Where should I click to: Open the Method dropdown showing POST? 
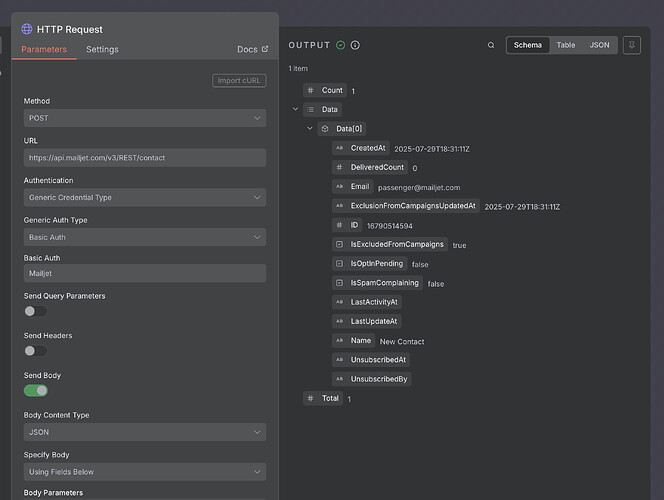coord(145,118)
